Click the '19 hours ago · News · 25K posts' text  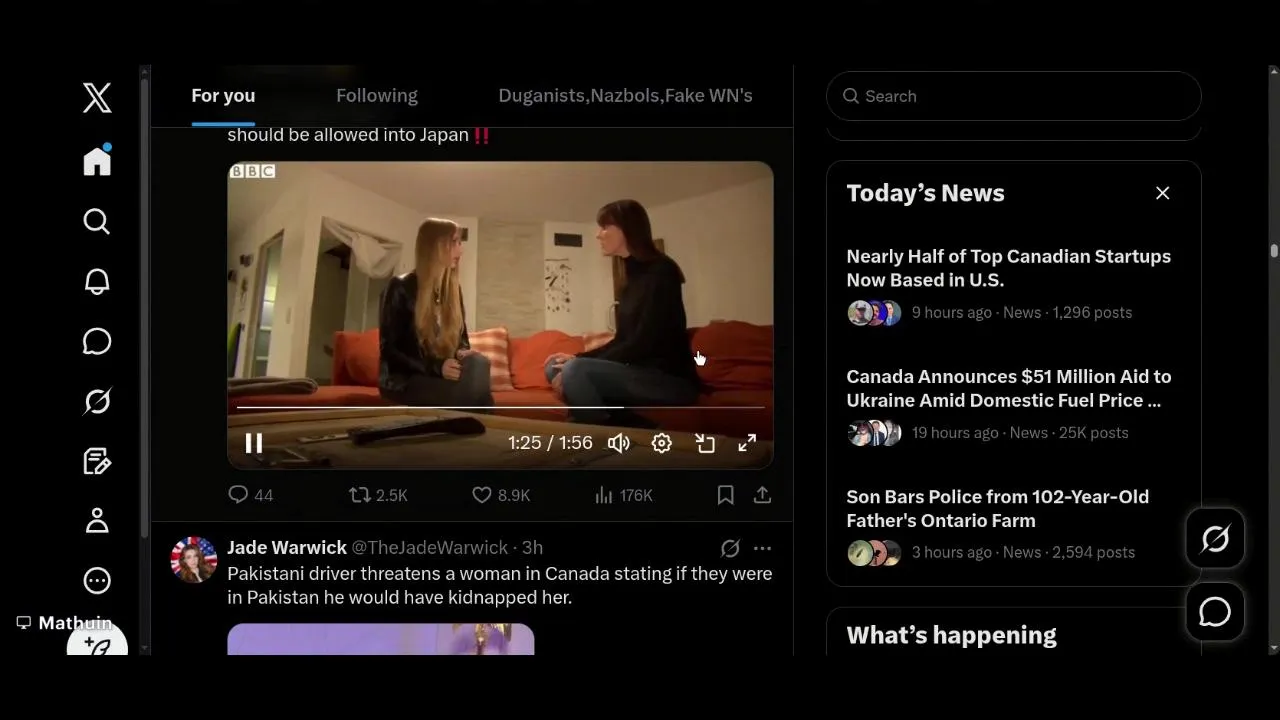(x=1020, y=432)
